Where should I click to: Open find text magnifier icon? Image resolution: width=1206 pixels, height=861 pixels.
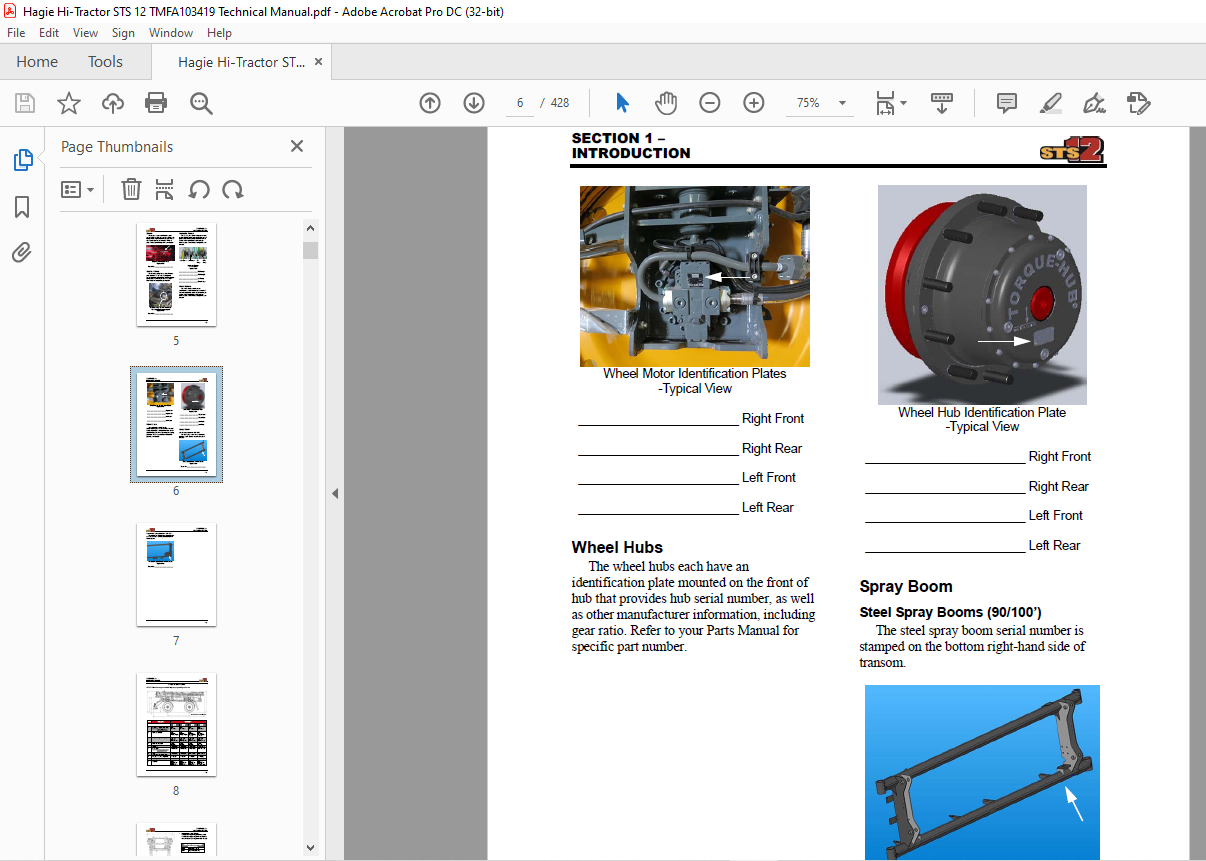(x=202, y=103)
